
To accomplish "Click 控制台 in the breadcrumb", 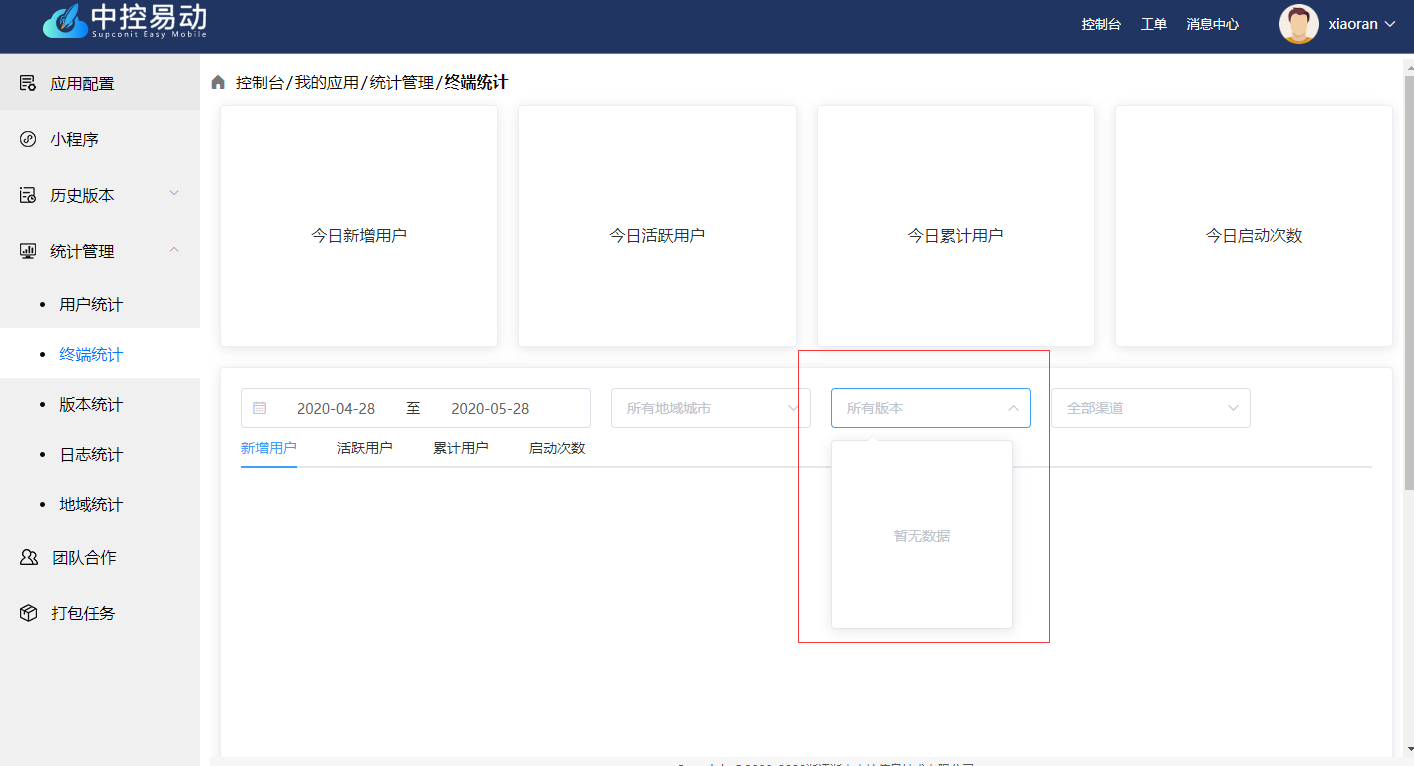I will click(x=260, y=82).
